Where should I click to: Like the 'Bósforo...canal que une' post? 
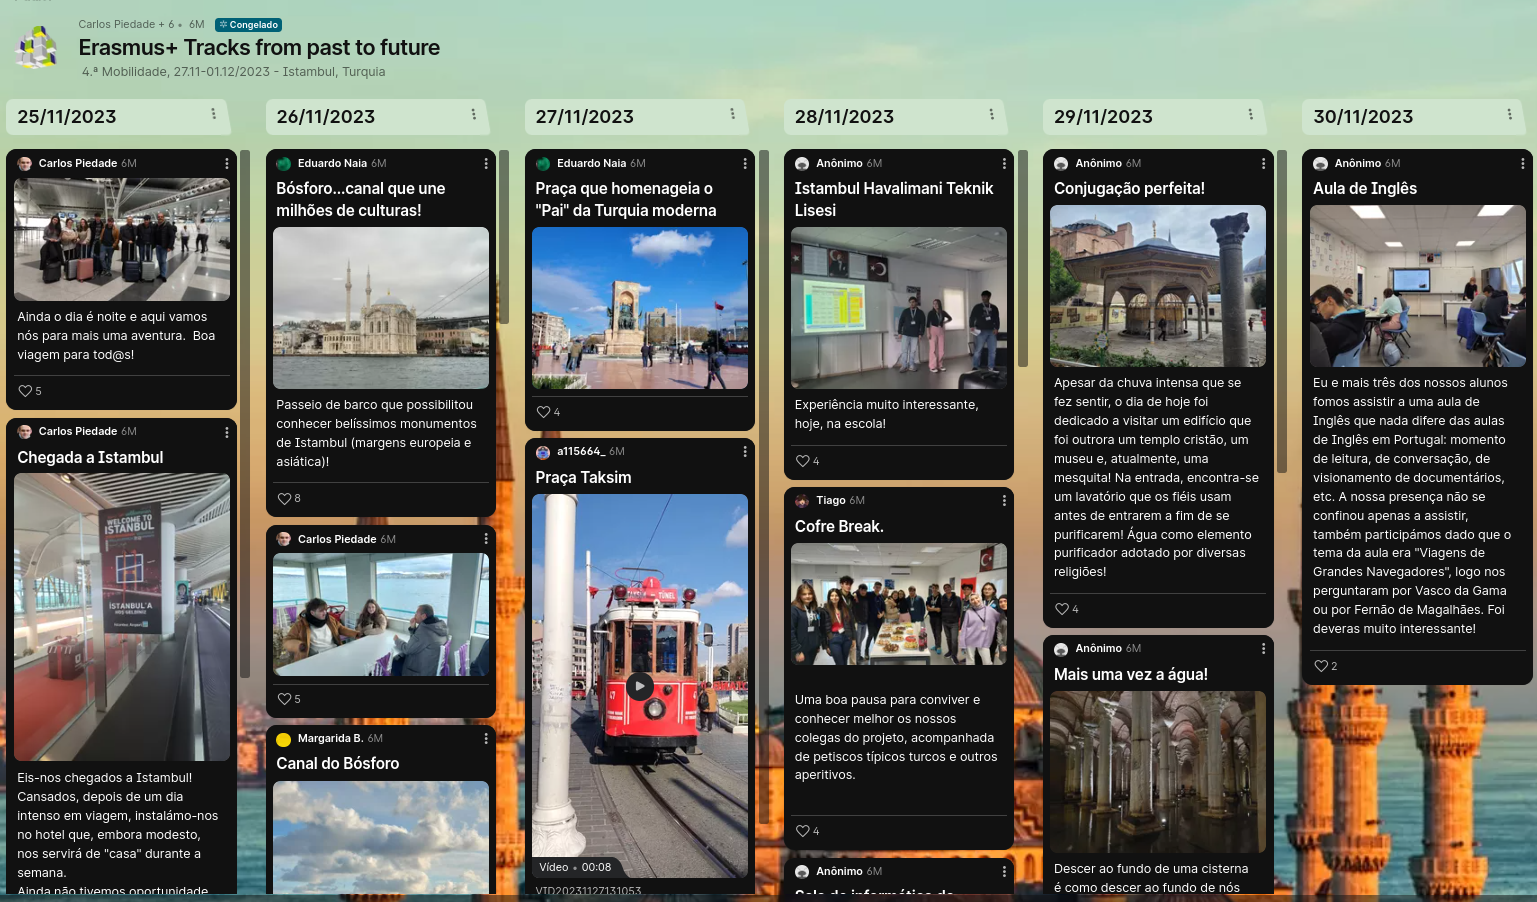[284, 498]
